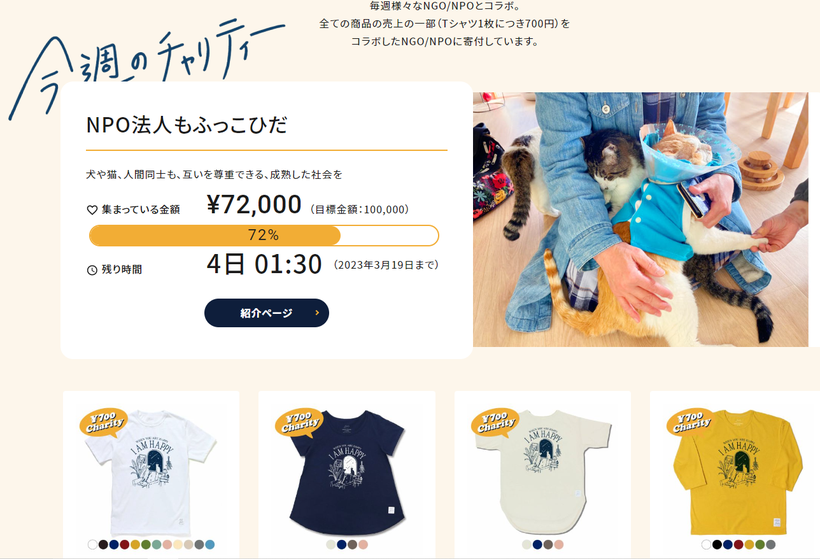
Task: Click the clock icon beside 残り時間
Action: pos(92,270)
